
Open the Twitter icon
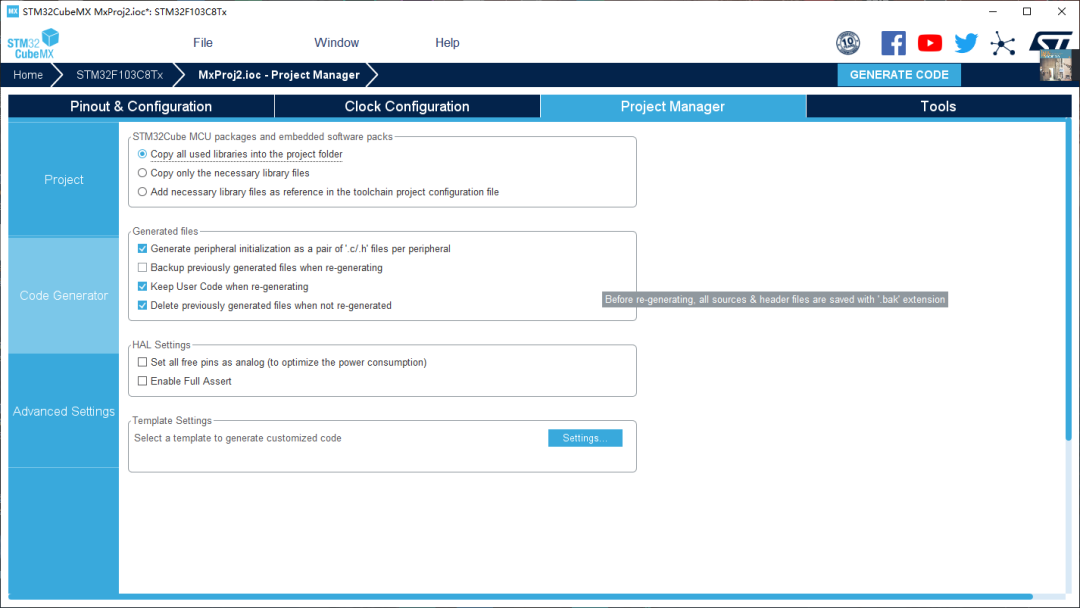tap(966, 43)
